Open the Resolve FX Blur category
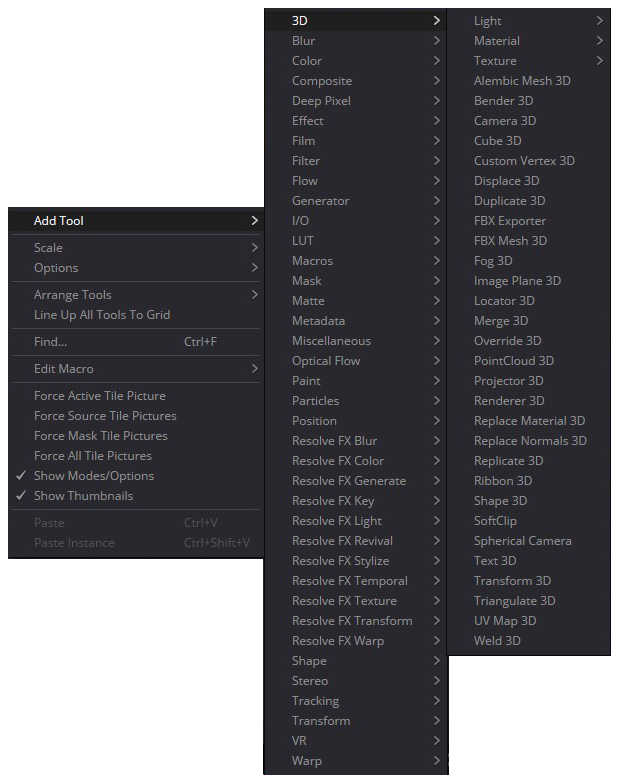 356,441
